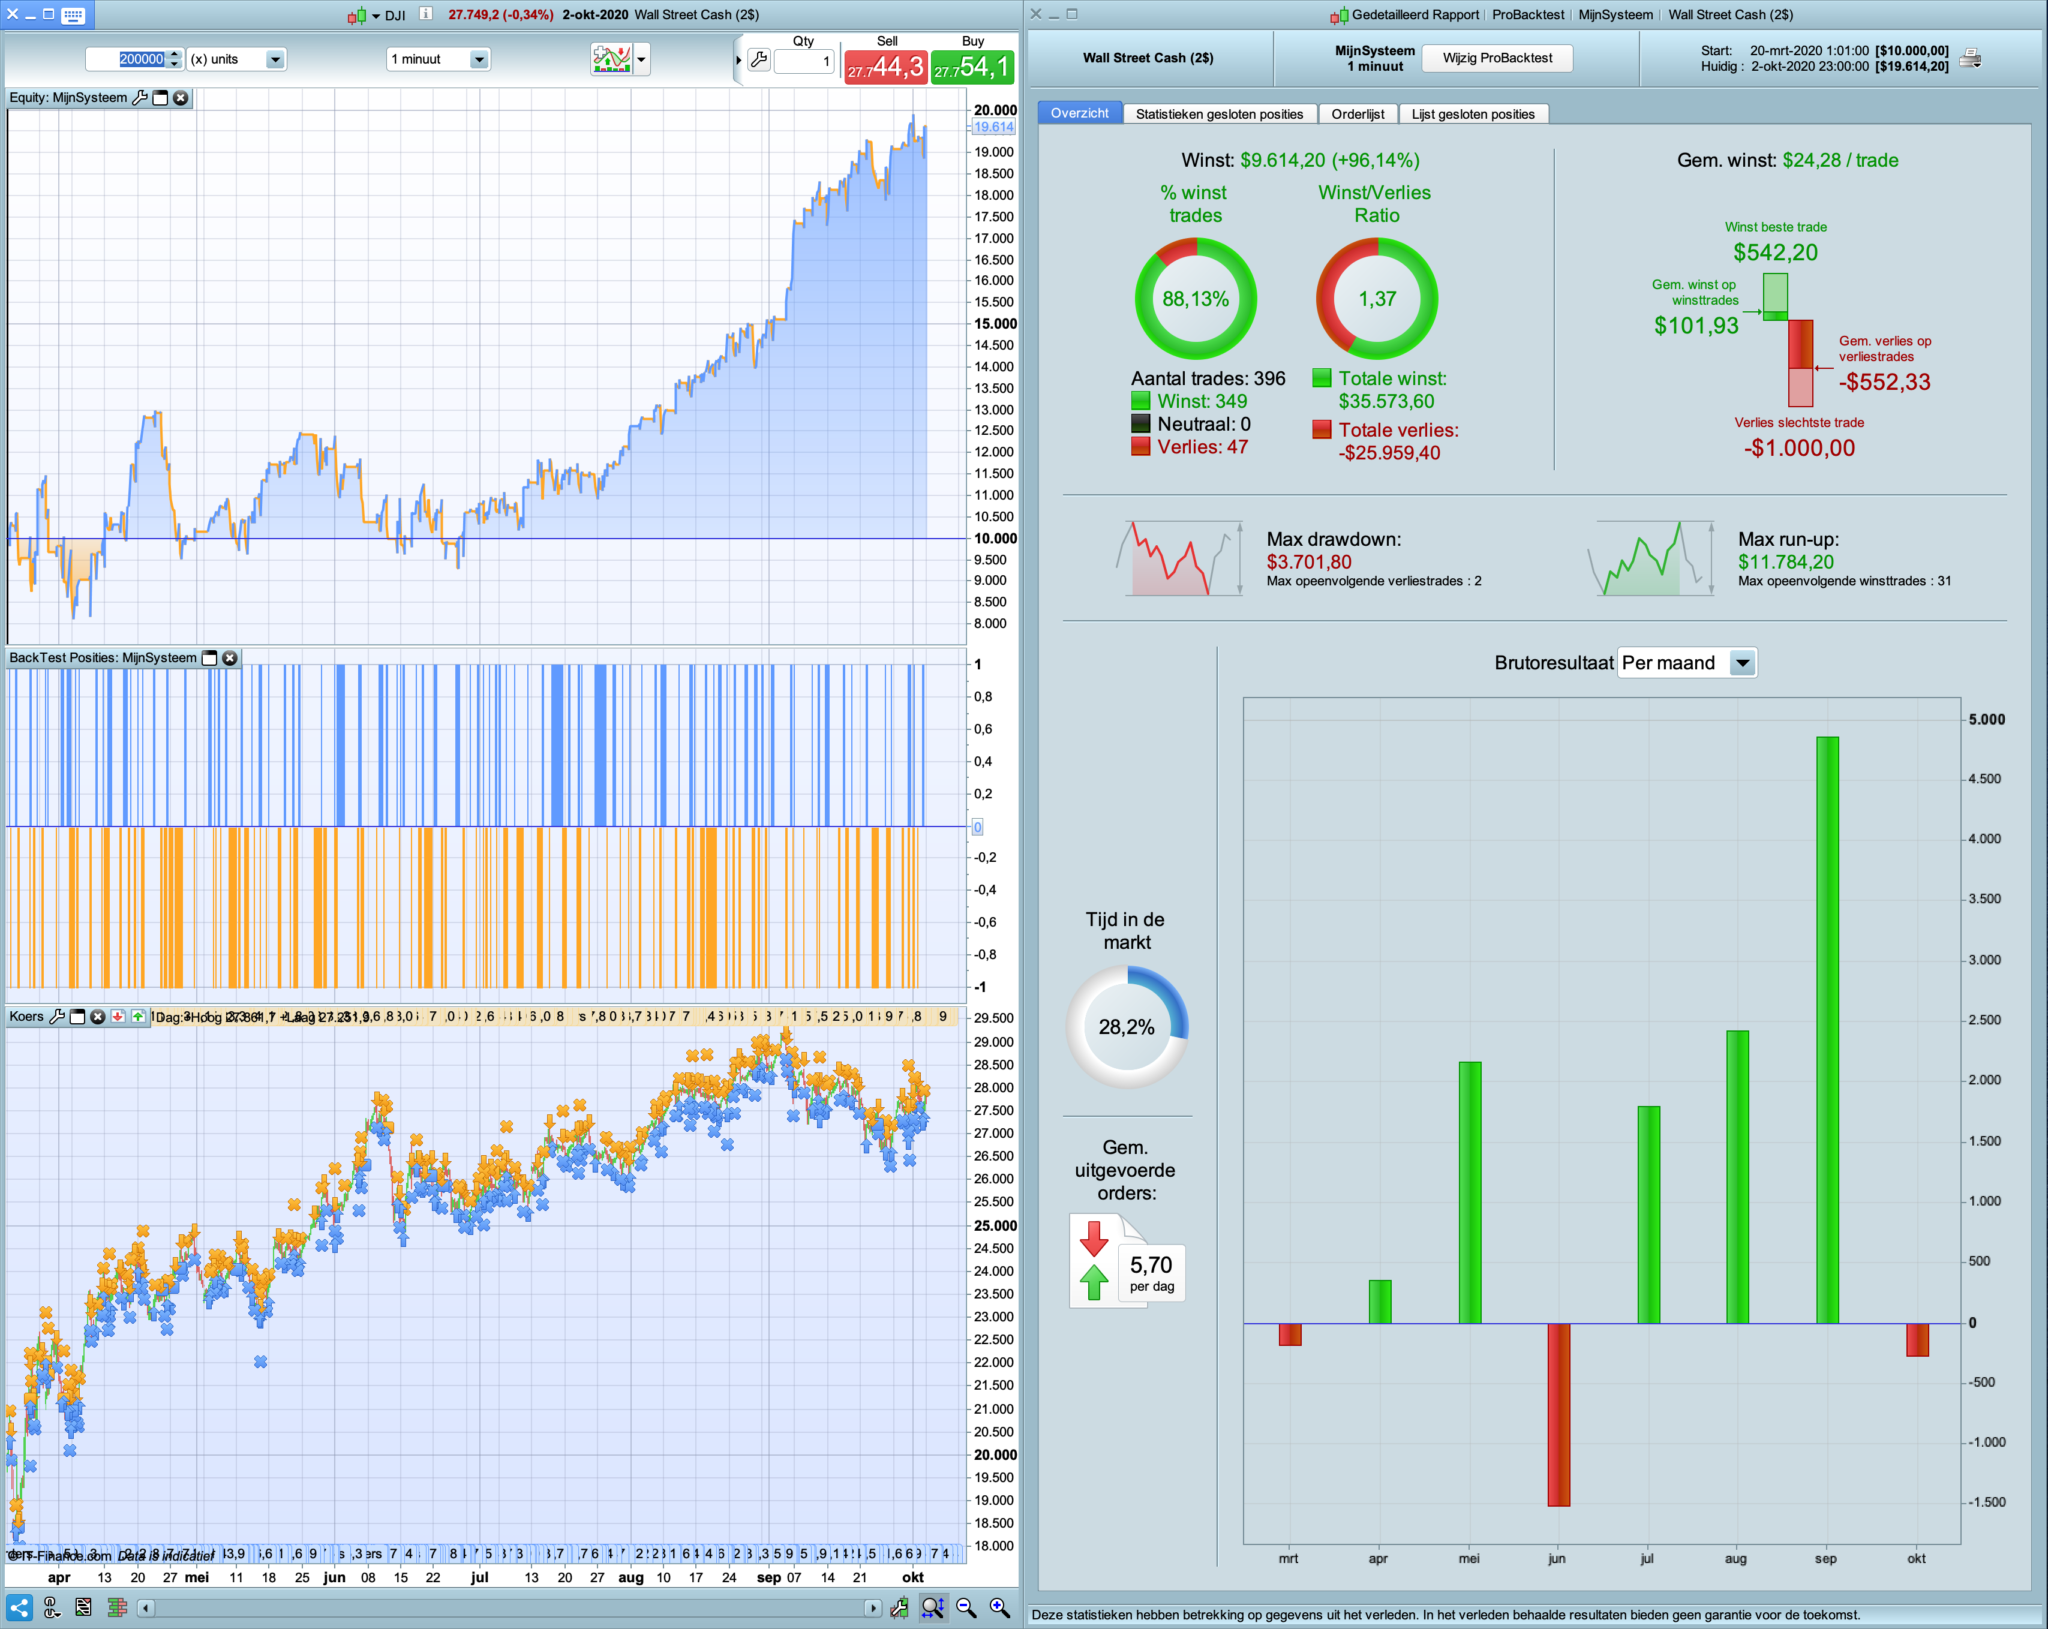Click the horizontal chart scrollbar track
Viewport: 2048px width, 1629px height.
pyautogui.click(x=508, y=1608)
